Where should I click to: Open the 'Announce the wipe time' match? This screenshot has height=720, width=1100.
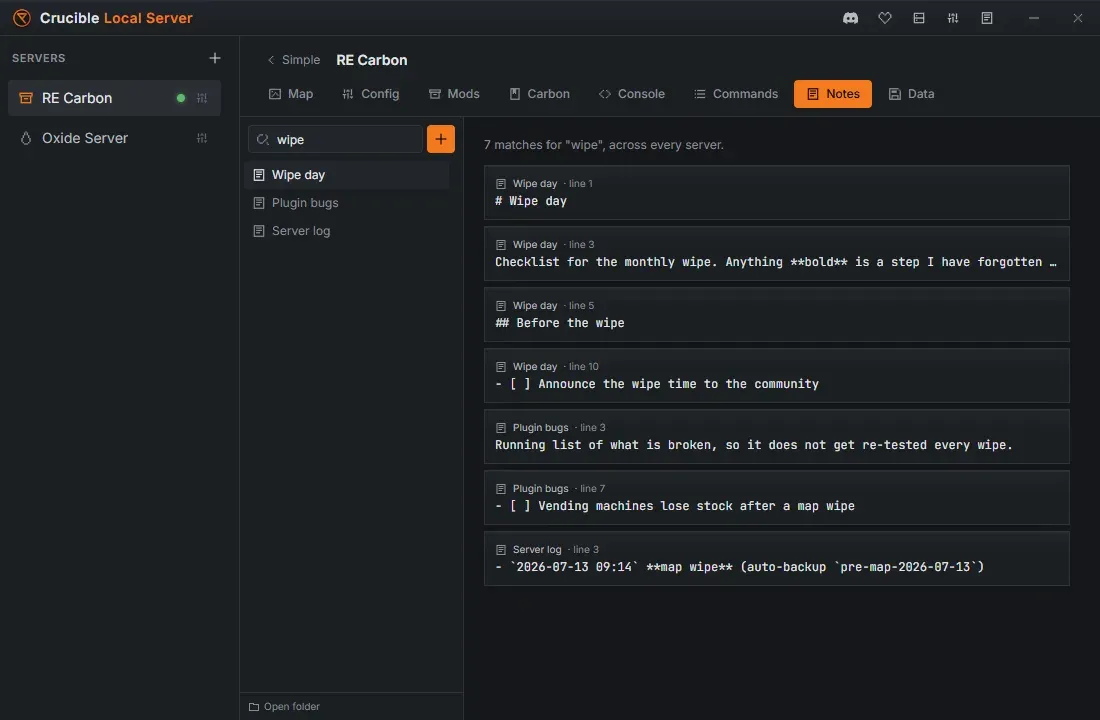pyautogui.click(x=777, y=376)
